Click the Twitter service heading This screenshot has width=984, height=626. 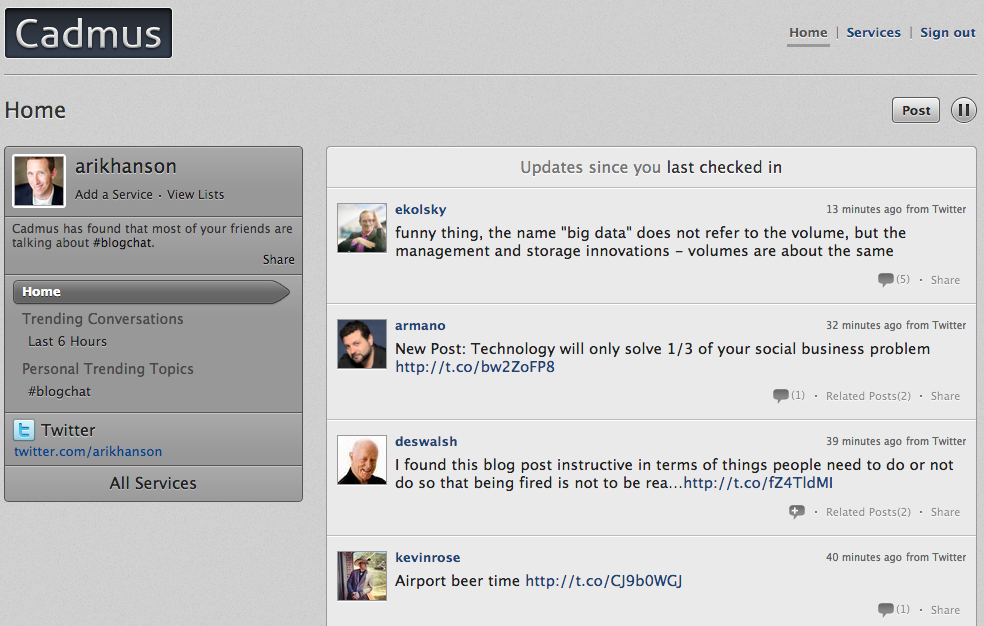(68, 430)
